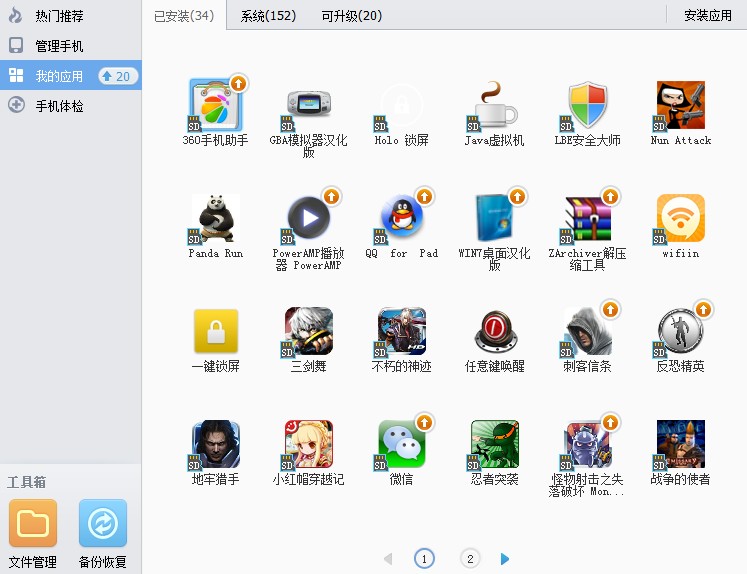Click the previous page arrow

pyautogui.click(x=388, y=559)
